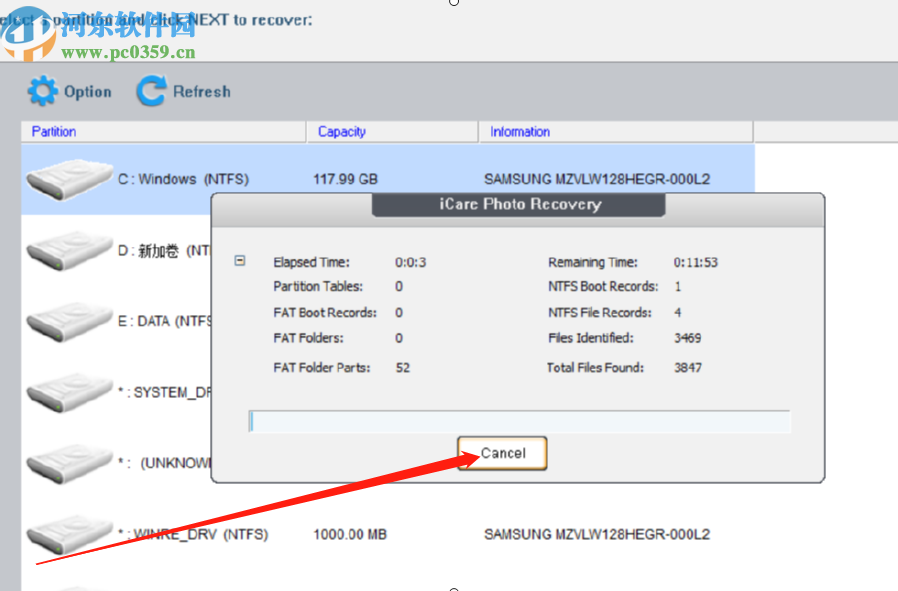Select the SYSTEM_DRV partition drive icon
This screenshot has width=898, height=591.
tap(69, 392)
